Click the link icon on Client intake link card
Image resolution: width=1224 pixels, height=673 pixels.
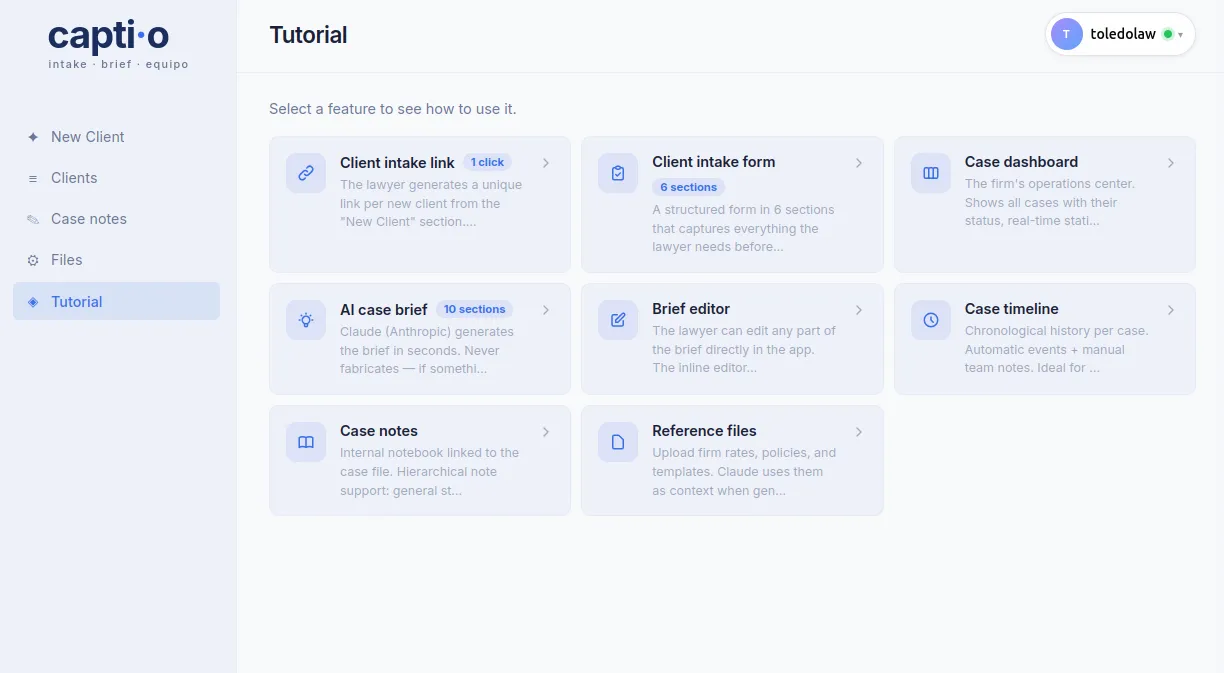click(306, 173)
